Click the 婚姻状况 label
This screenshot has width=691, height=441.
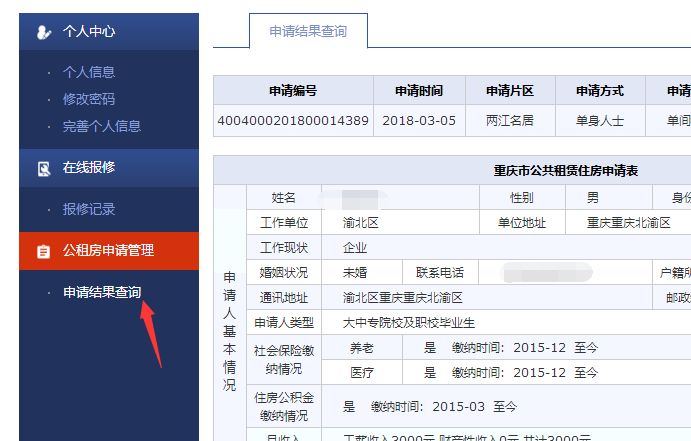tap(284, 273)
